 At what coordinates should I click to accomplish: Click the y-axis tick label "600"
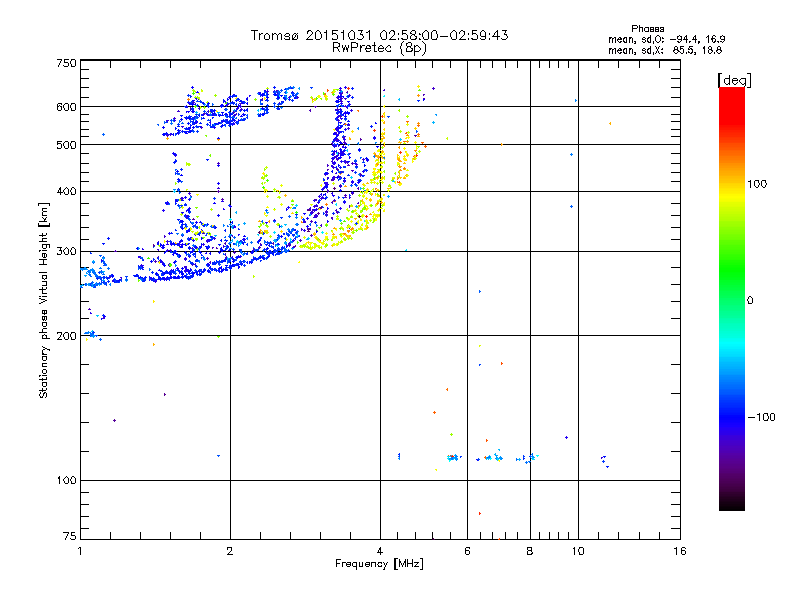(x=67, y=107)
